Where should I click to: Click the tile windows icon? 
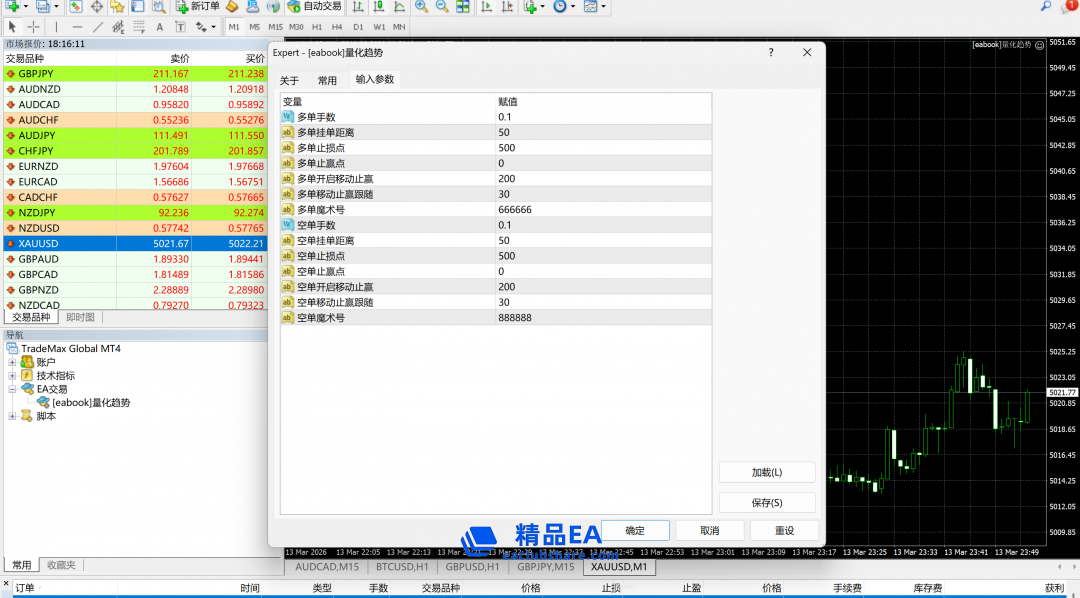click(x=463, y=6)
